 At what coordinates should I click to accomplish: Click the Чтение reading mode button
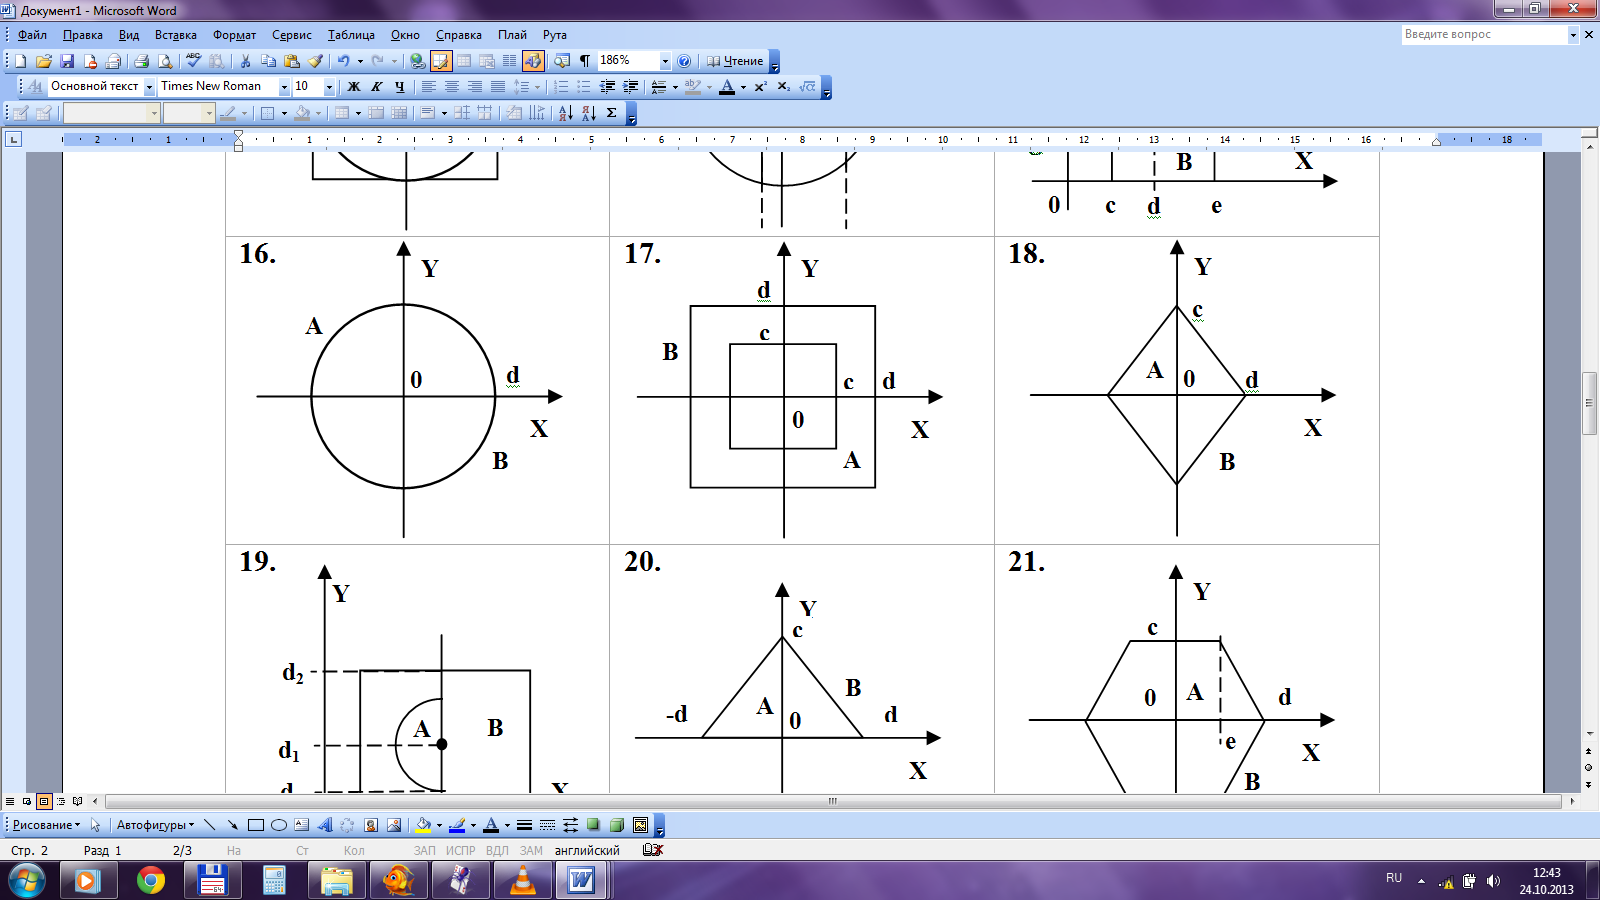click(735, 61)
